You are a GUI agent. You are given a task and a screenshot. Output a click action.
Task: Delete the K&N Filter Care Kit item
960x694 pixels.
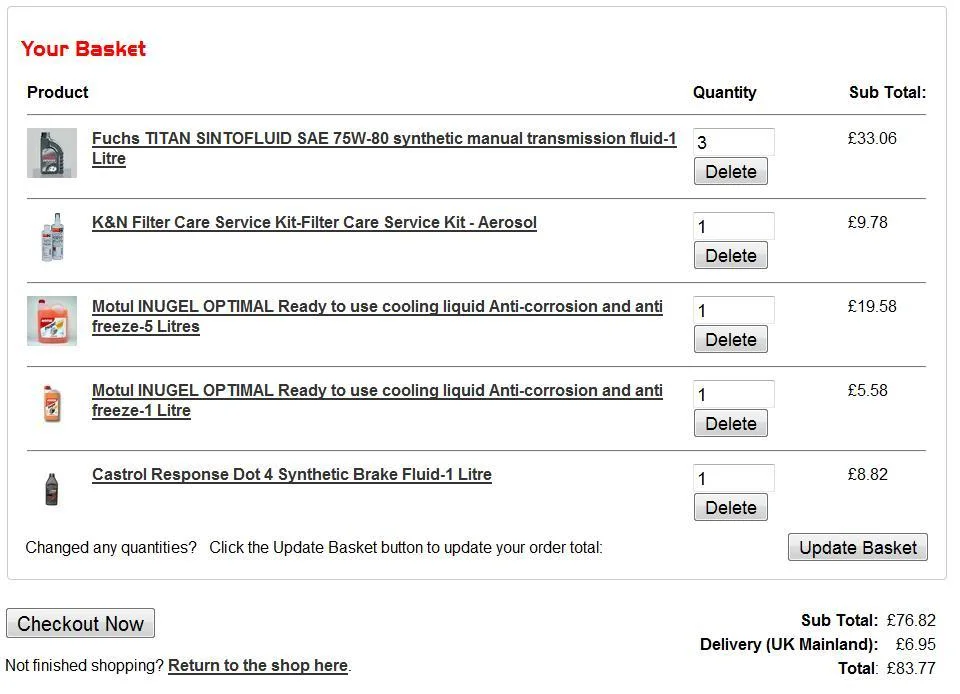(730, 255)
